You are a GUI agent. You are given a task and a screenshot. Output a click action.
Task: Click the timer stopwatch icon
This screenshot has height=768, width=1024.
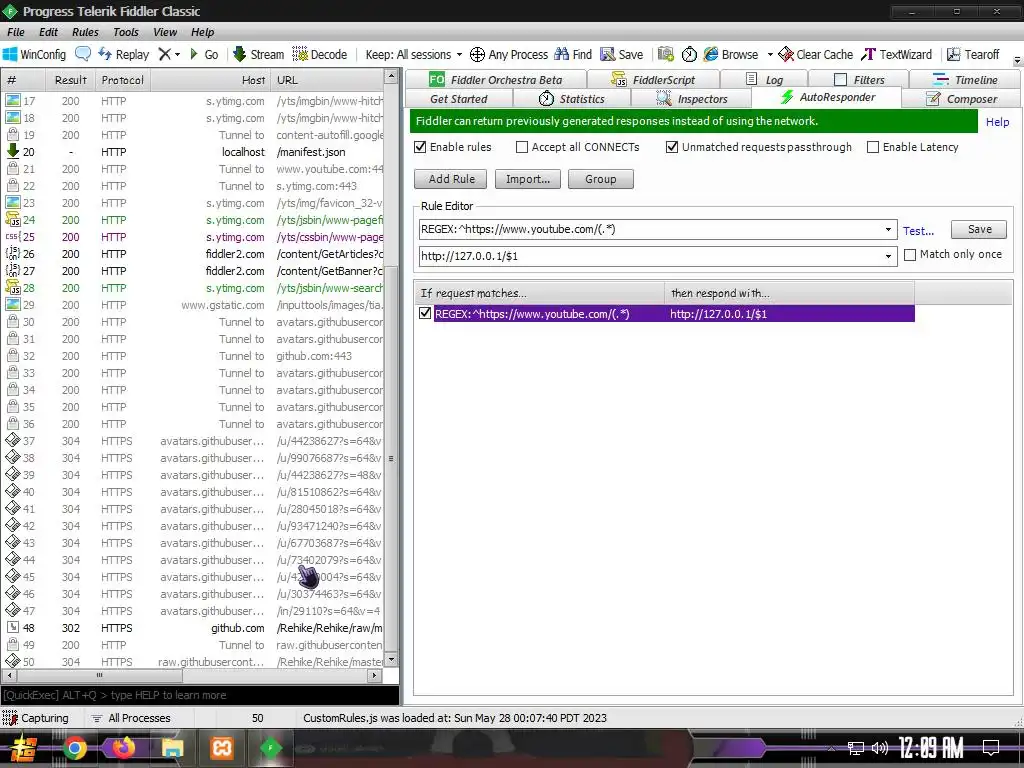point(689,54)
